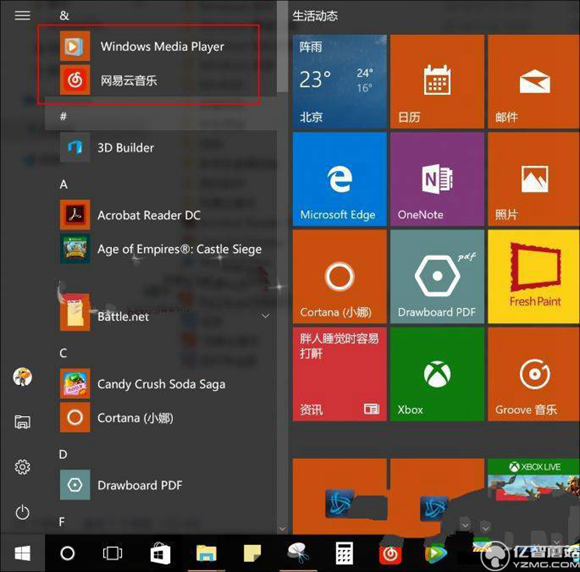The width and height of the screenshot is (580, 572).
Task: Open the OneNote tile
Action: (437, 179)
